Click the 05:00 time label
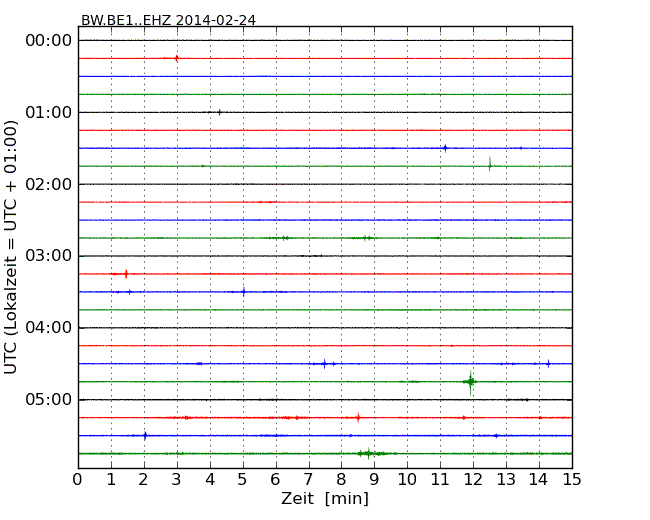 [49, 399]
